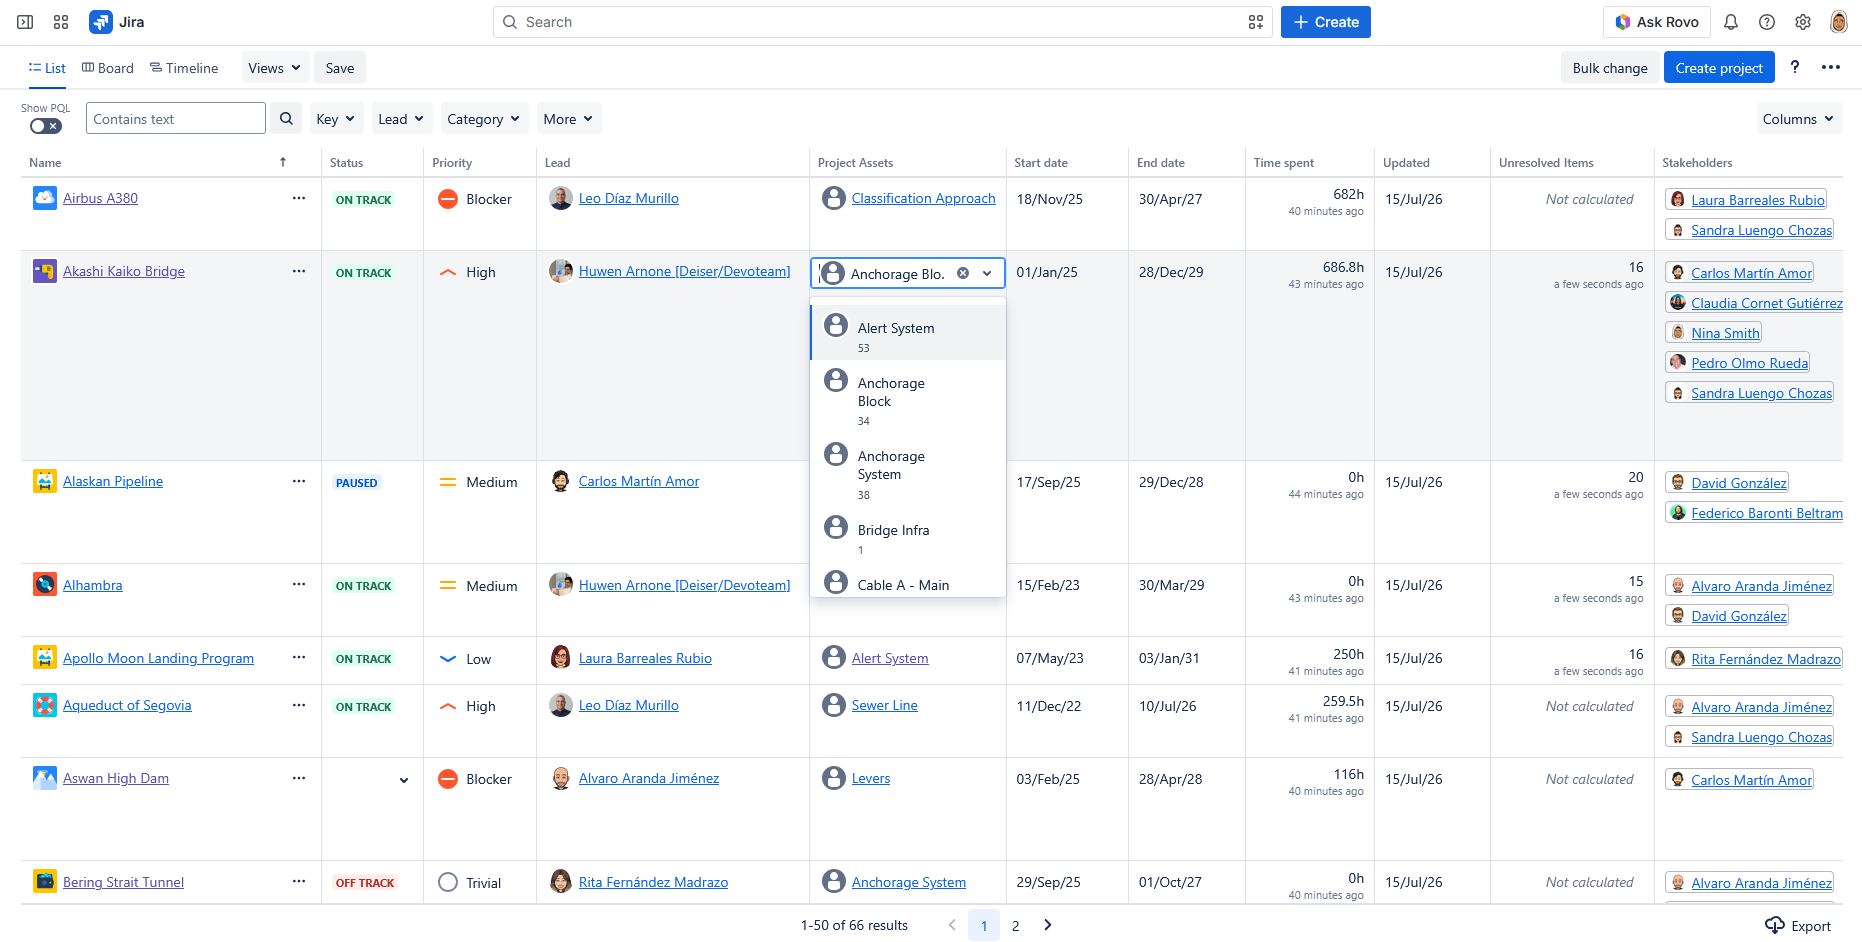
Task: Click the Bulk change button
Action: click(x=1610, y=68)
